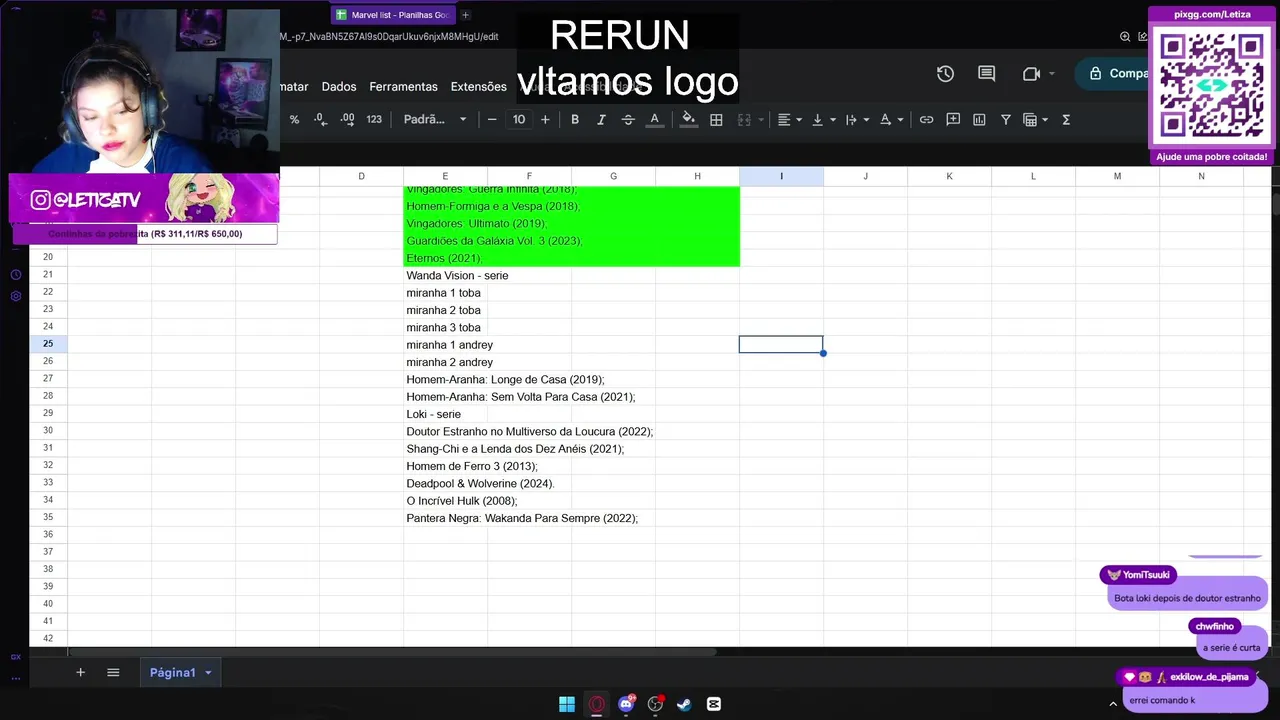
Task: Click the browser zoom magnifier icon
Action: click(1125, 37)
